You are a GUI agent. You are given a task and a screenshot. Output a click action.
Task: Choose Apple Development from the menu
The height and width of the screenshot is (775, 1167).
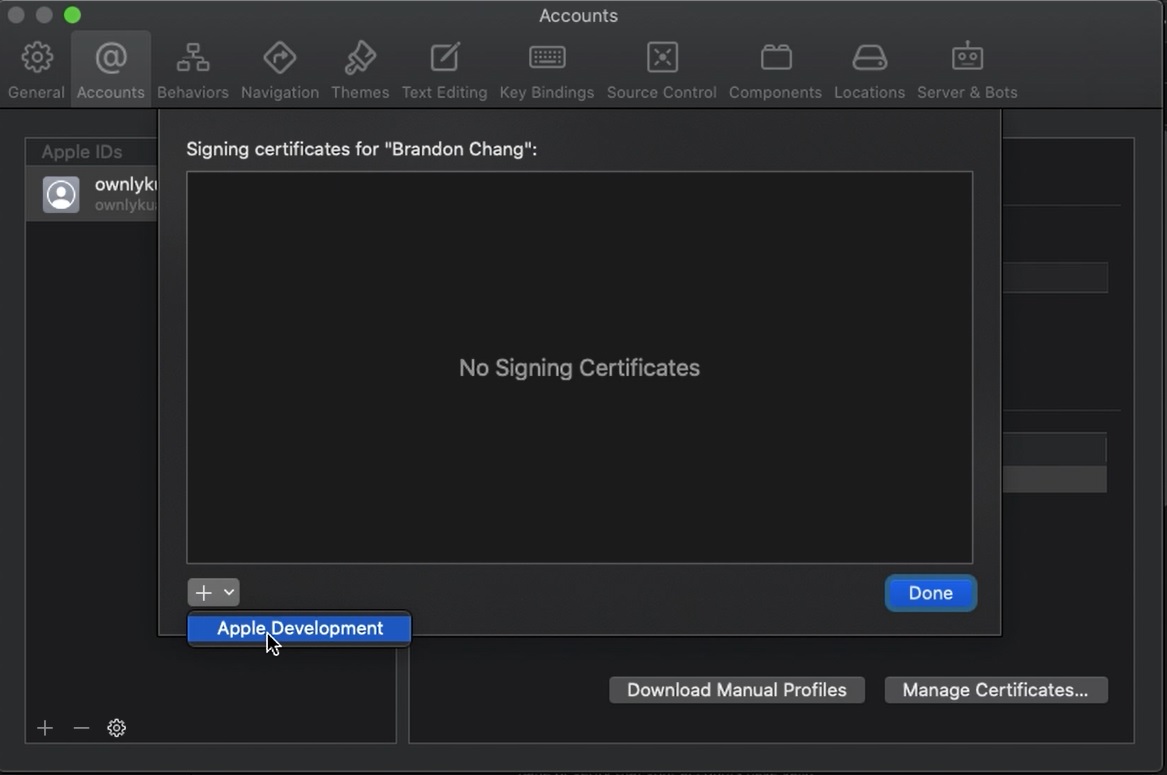(299, 628)
